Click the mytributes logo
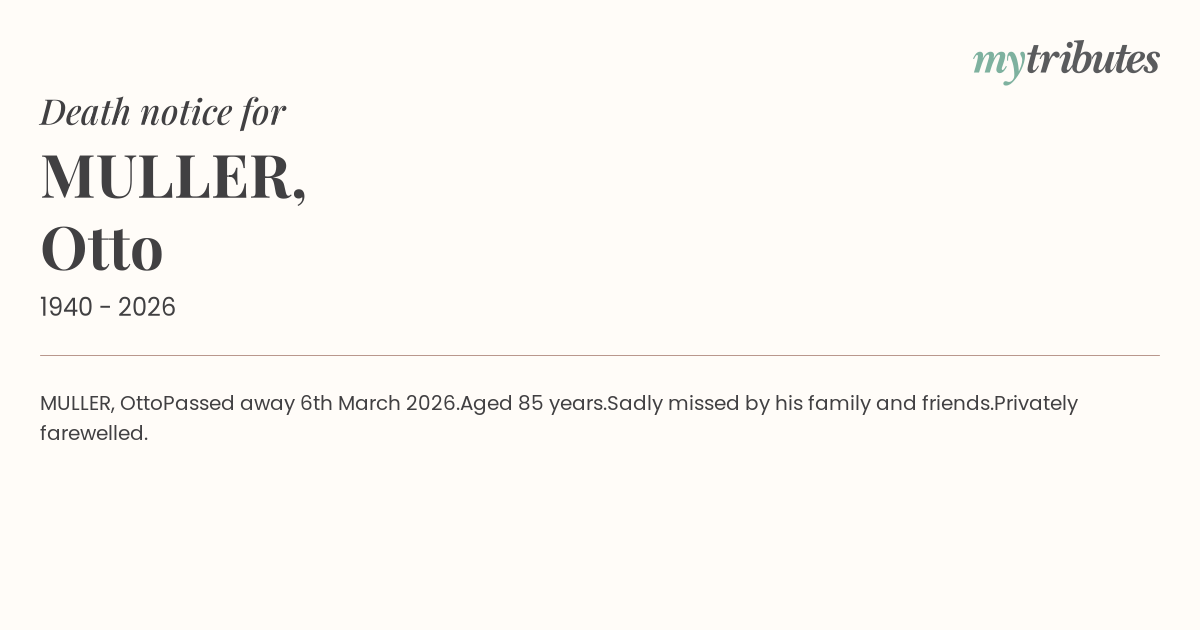Viewport: 1200px width, 630px height. [1066, 60]
